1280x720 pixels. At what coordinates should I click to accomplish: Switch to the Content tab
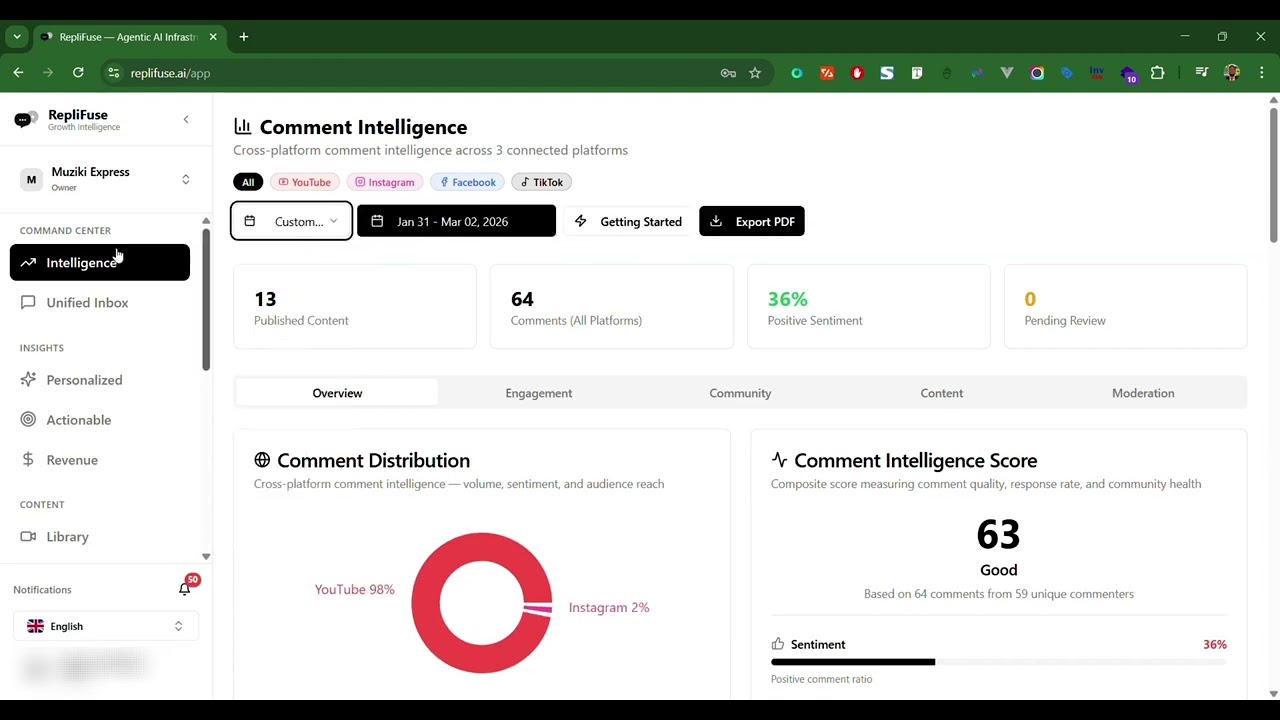point(942,393)
